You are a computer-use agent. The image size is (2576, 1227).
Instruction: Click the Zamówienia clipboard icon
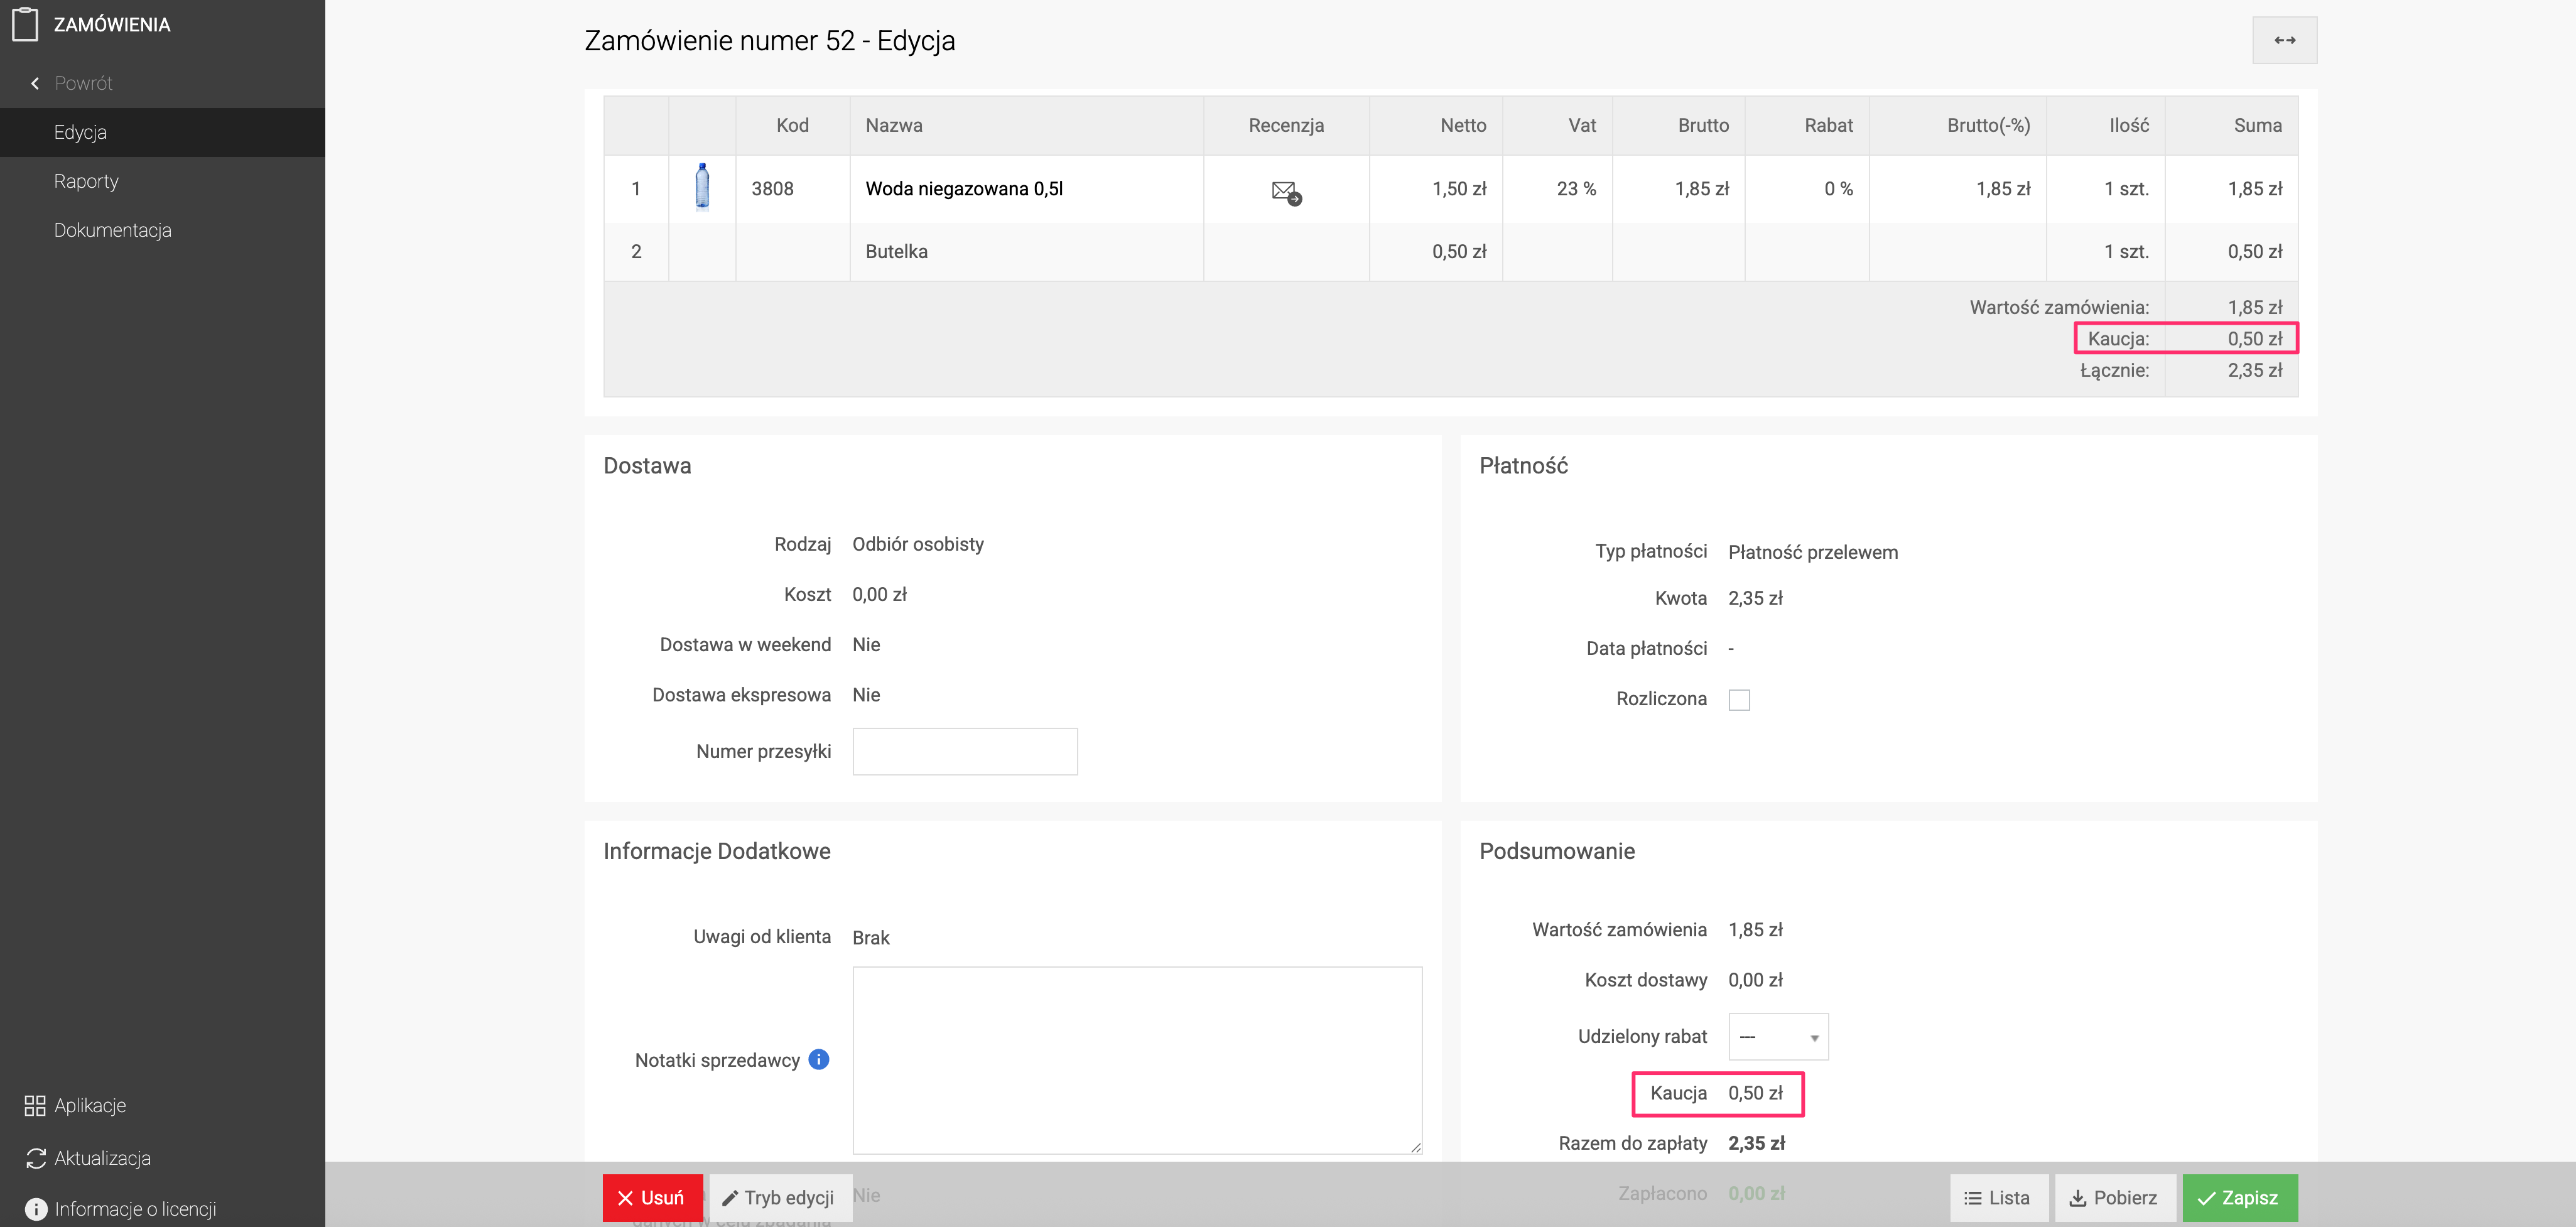26,24
